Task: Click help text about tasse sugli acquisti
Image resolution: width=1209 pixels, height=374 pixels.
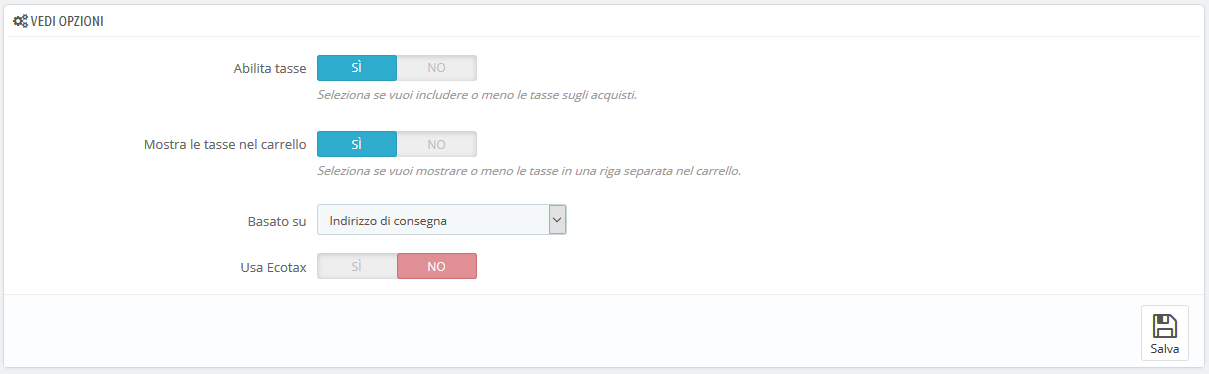Action: pos(477,95)
